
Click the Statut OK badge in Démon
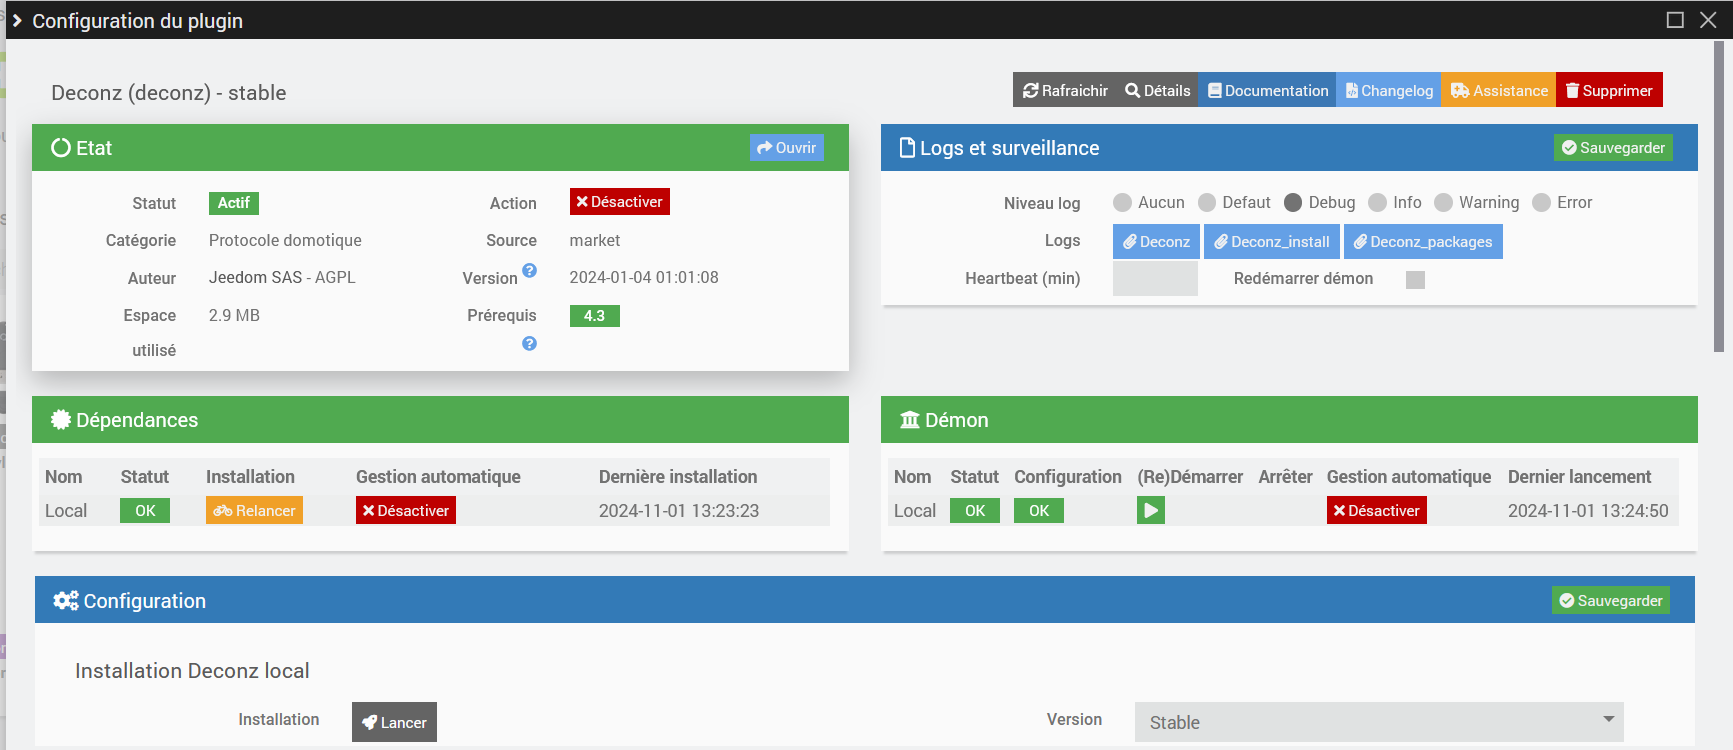point(975,511)
